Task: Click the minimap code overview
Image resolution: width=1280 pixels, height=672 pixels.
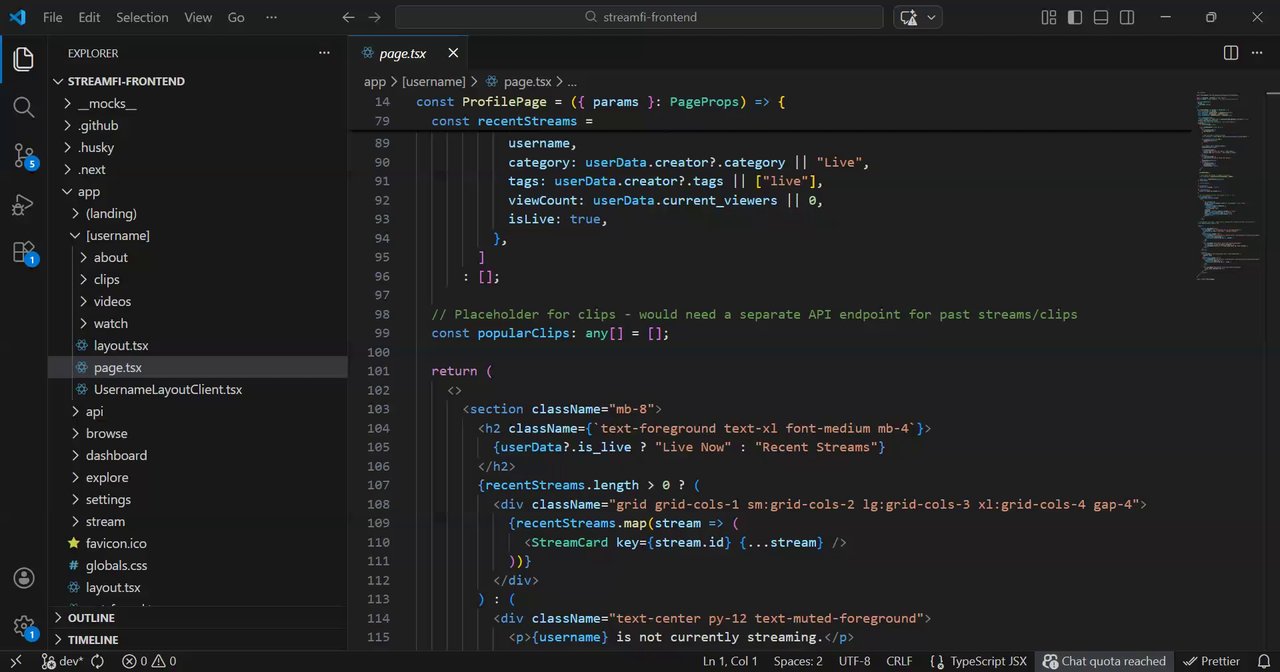Action: click(x=1219, y=180)
